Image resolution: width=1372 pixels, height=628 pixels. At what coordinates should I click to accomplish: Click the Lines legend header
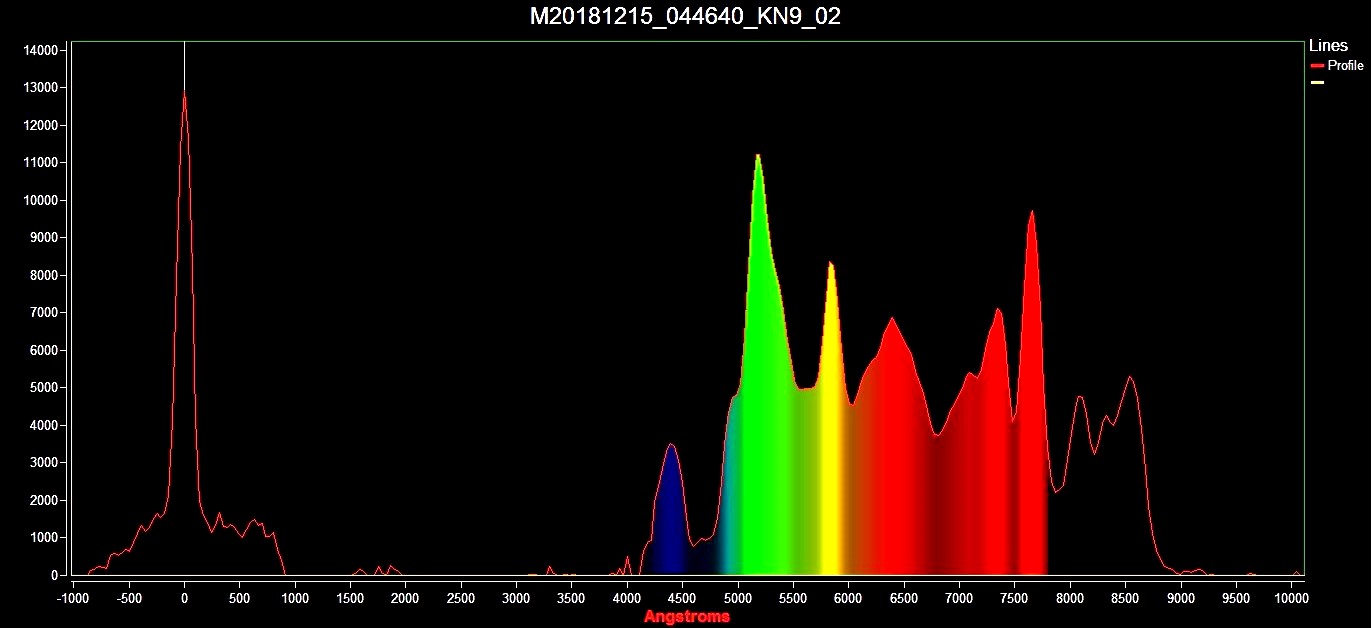1328,46
